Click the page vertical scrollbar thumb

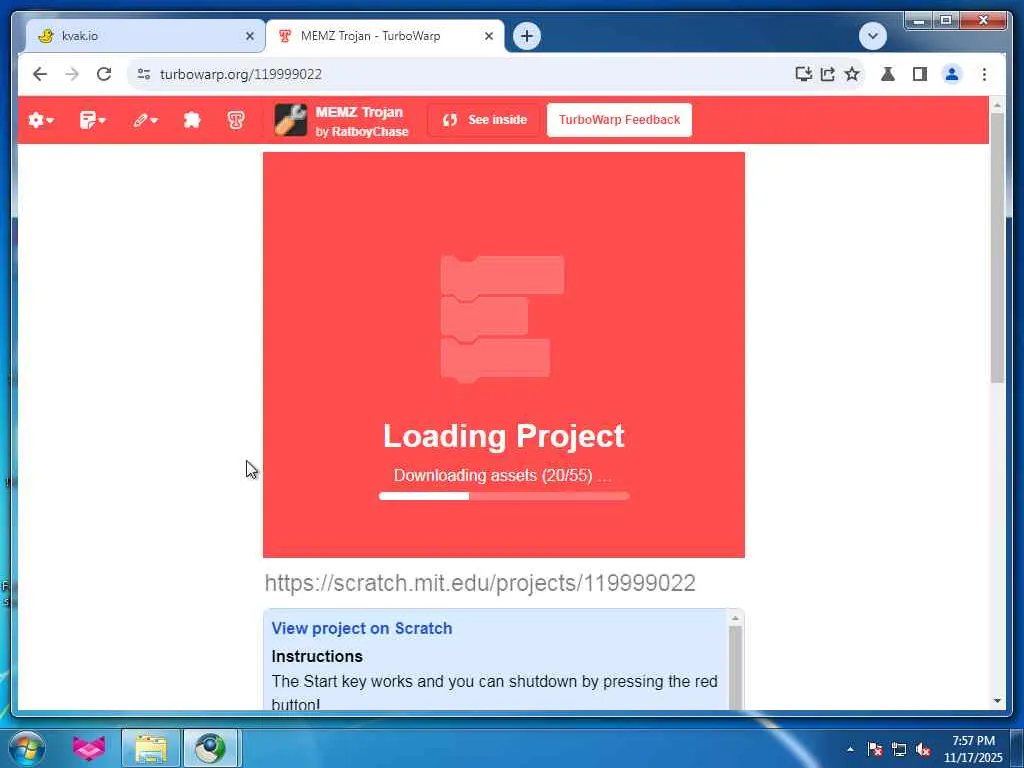(x=997, y=248)
